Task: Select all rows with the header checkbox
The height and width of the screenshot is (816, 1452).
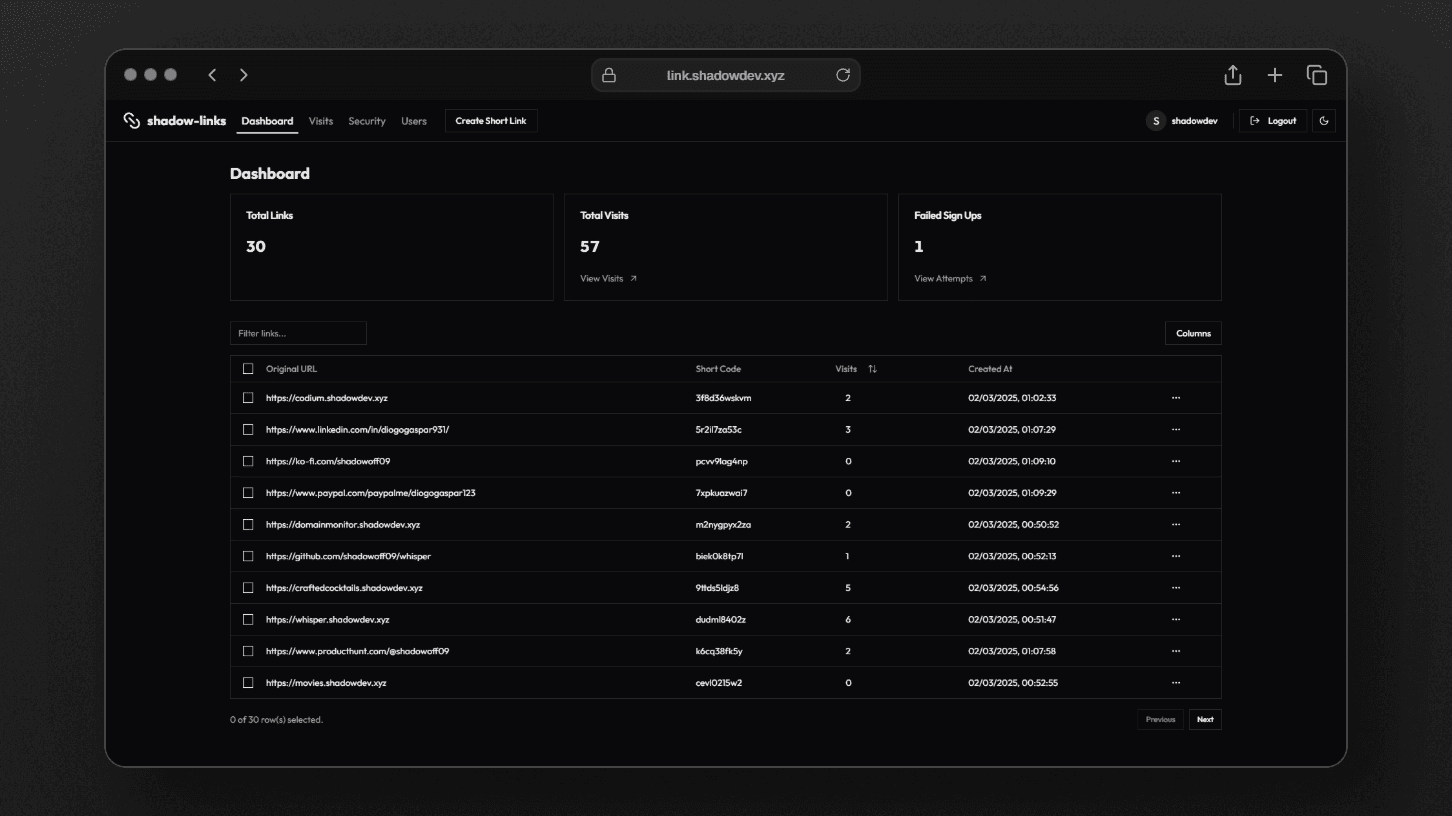Action: 248,369
